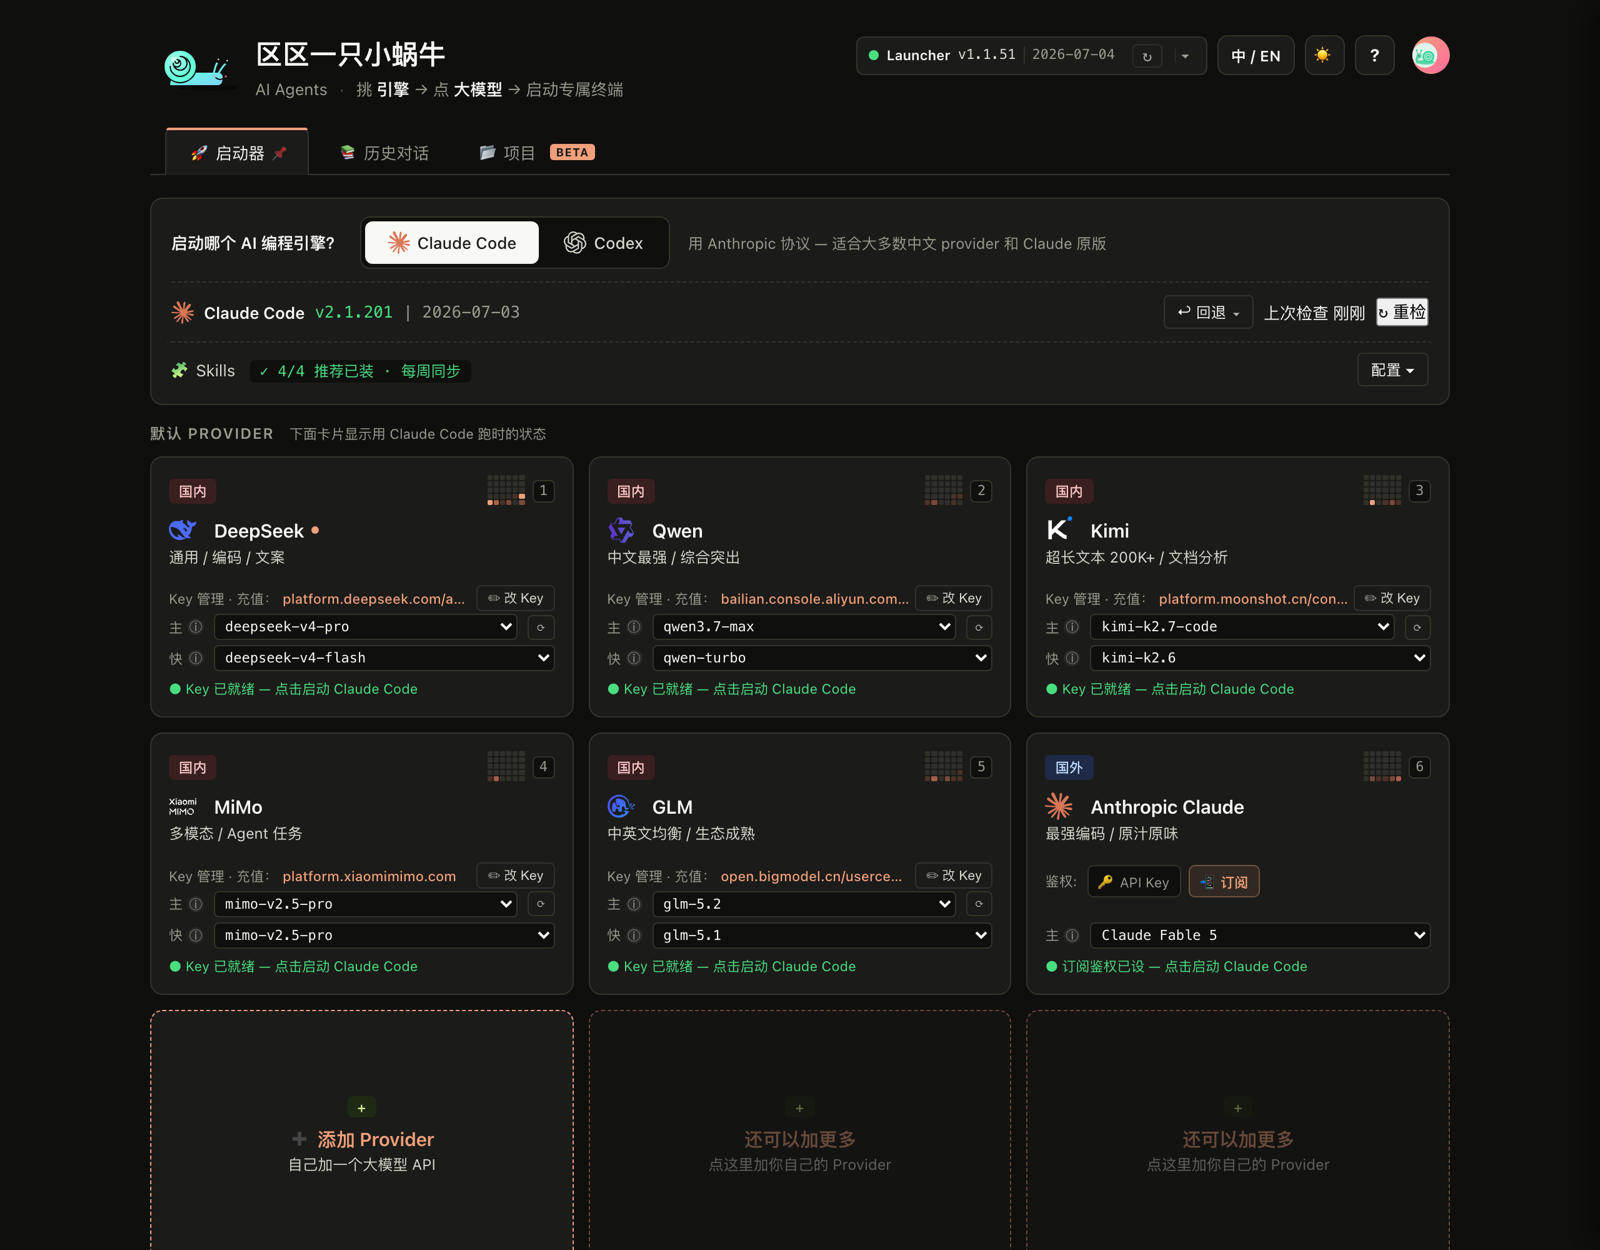This screenshot has height=1250, width=1600.
Task: Click DeepSeek usage heatmap grid
Action: pos(506,490)
